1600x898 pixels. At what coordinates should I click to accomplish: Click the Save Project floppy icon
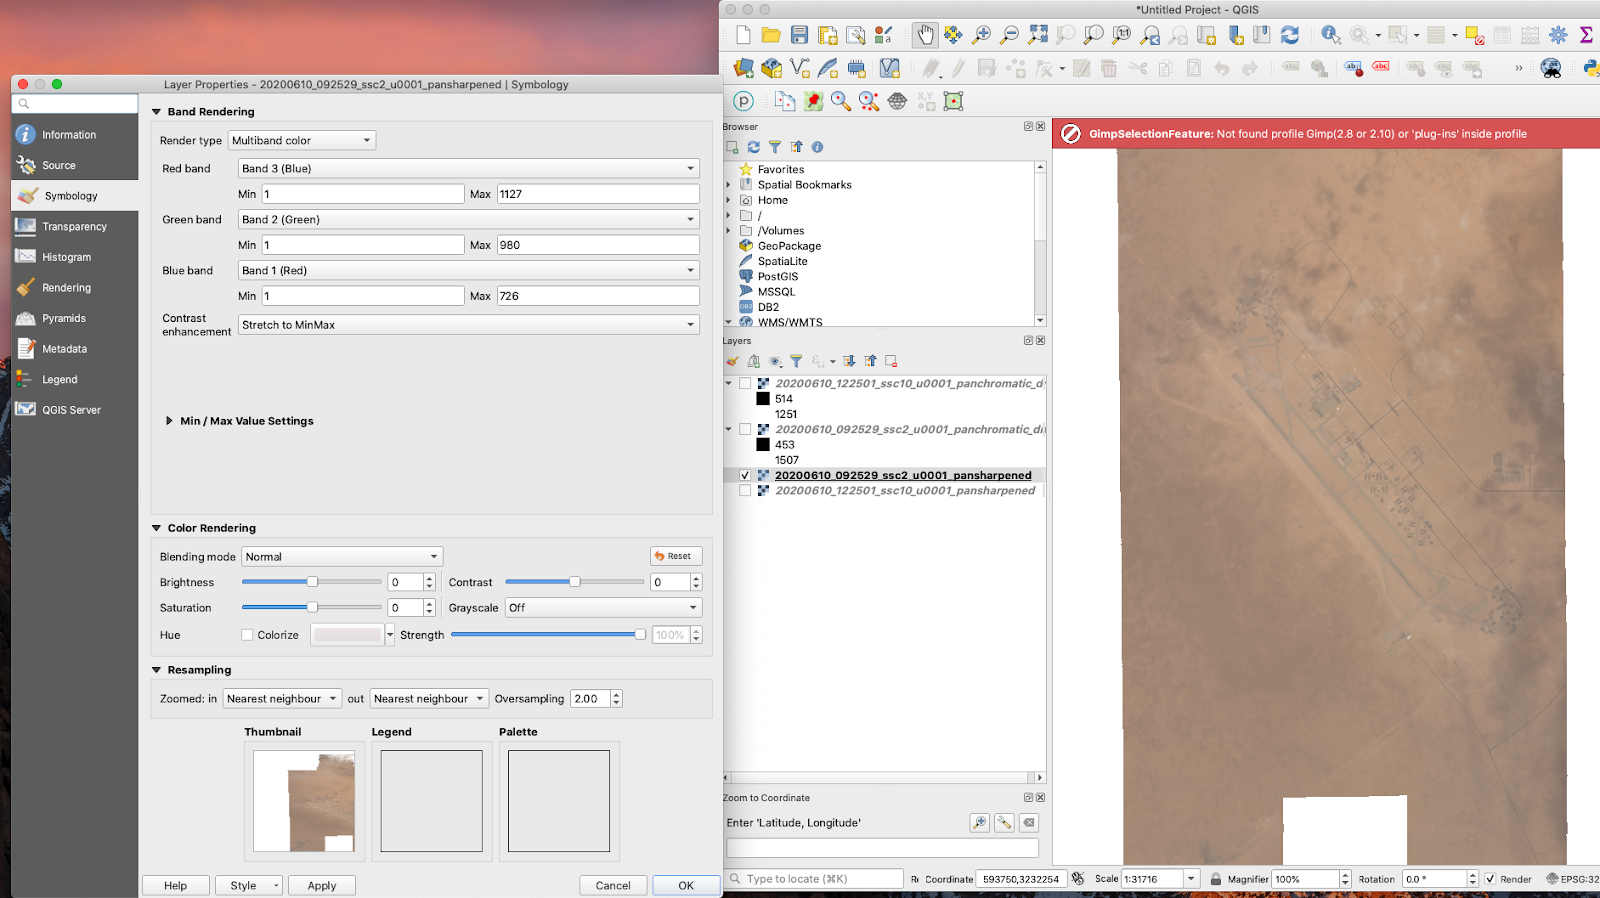(x=799, y=35)
